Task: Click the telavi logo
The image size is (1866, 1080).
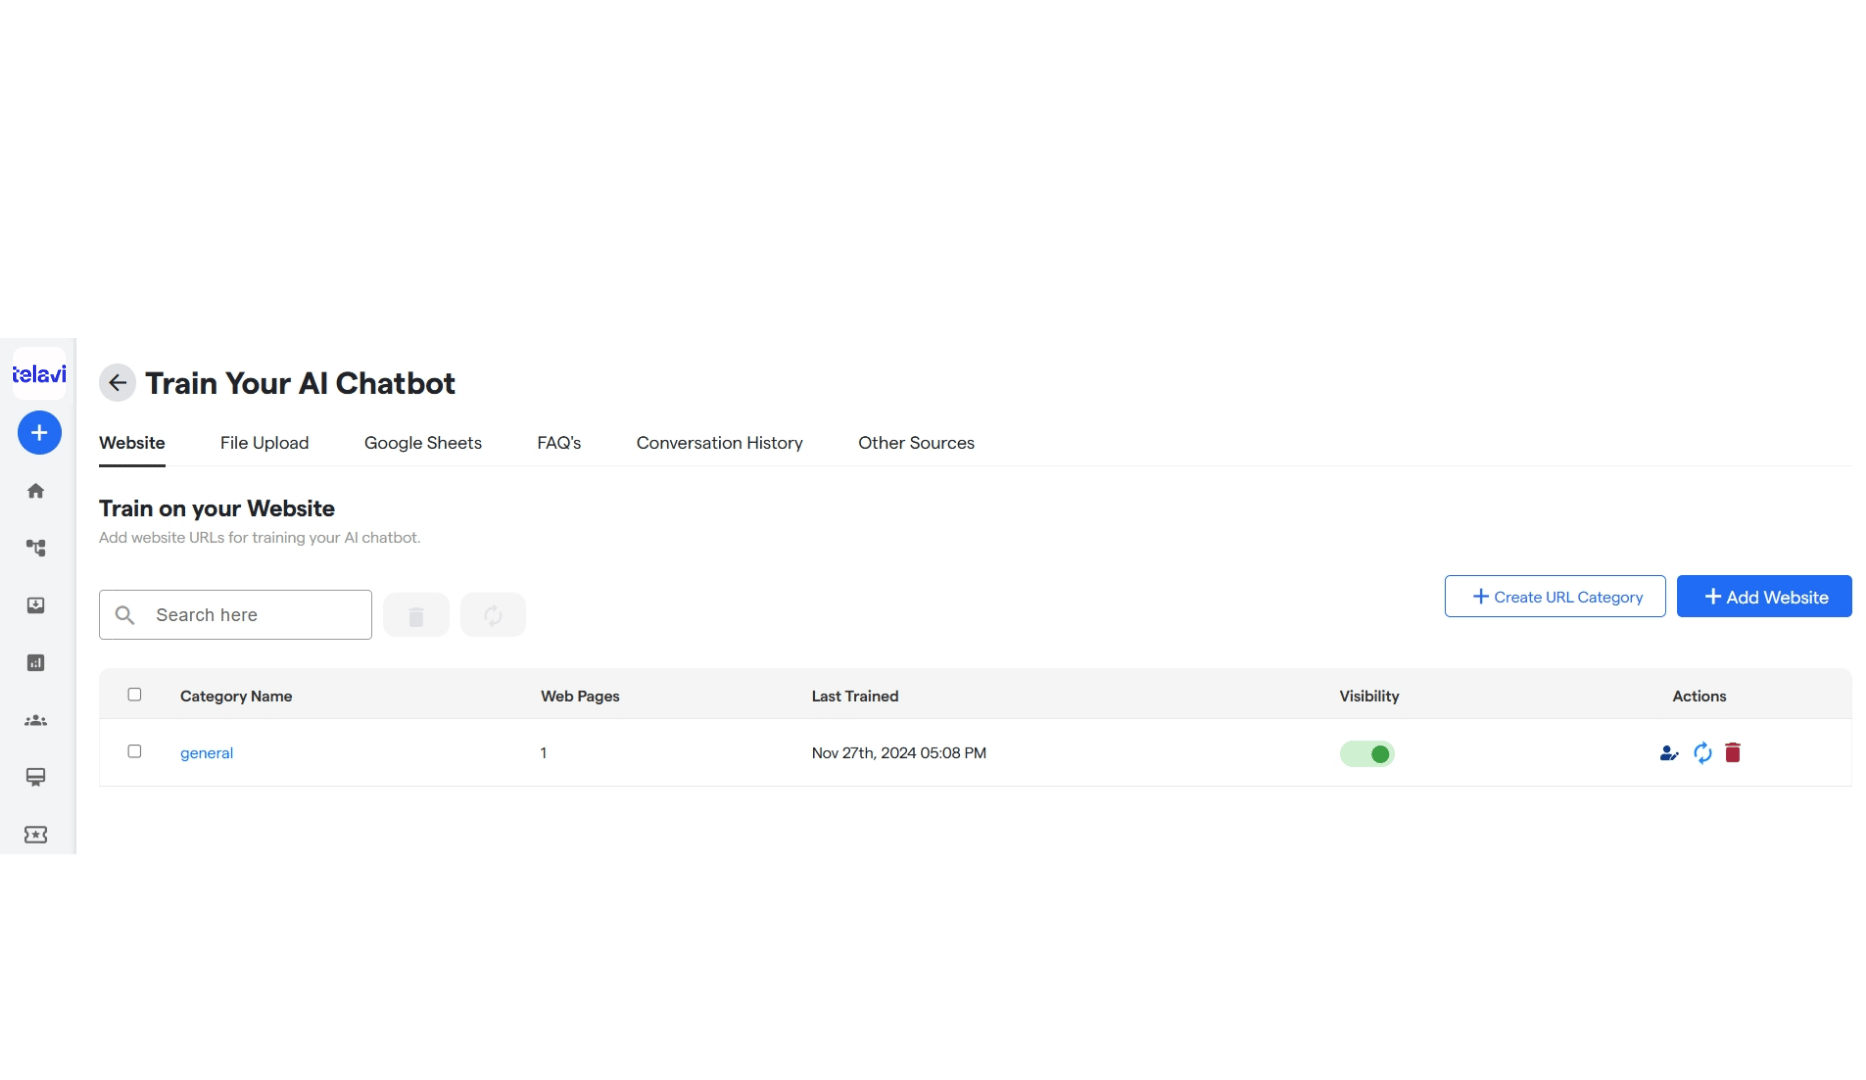Action: pyautogui.click(x=39, y=374)
